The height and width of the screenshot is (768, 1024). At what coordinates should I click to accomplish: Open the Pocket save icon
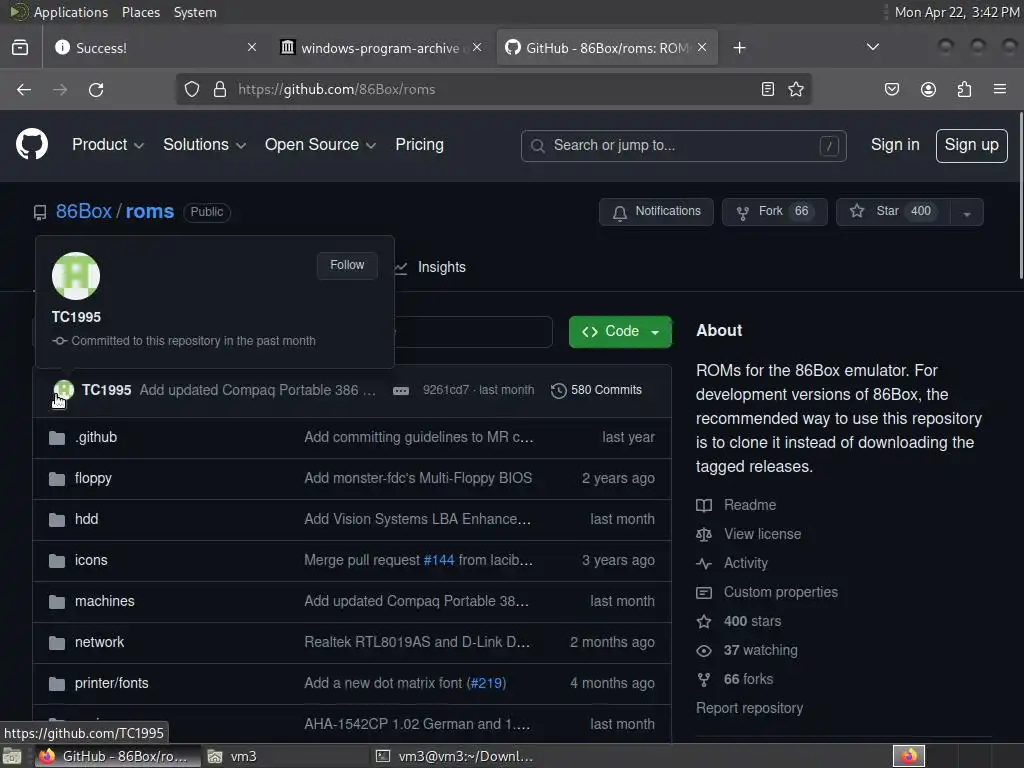point(892,89)
